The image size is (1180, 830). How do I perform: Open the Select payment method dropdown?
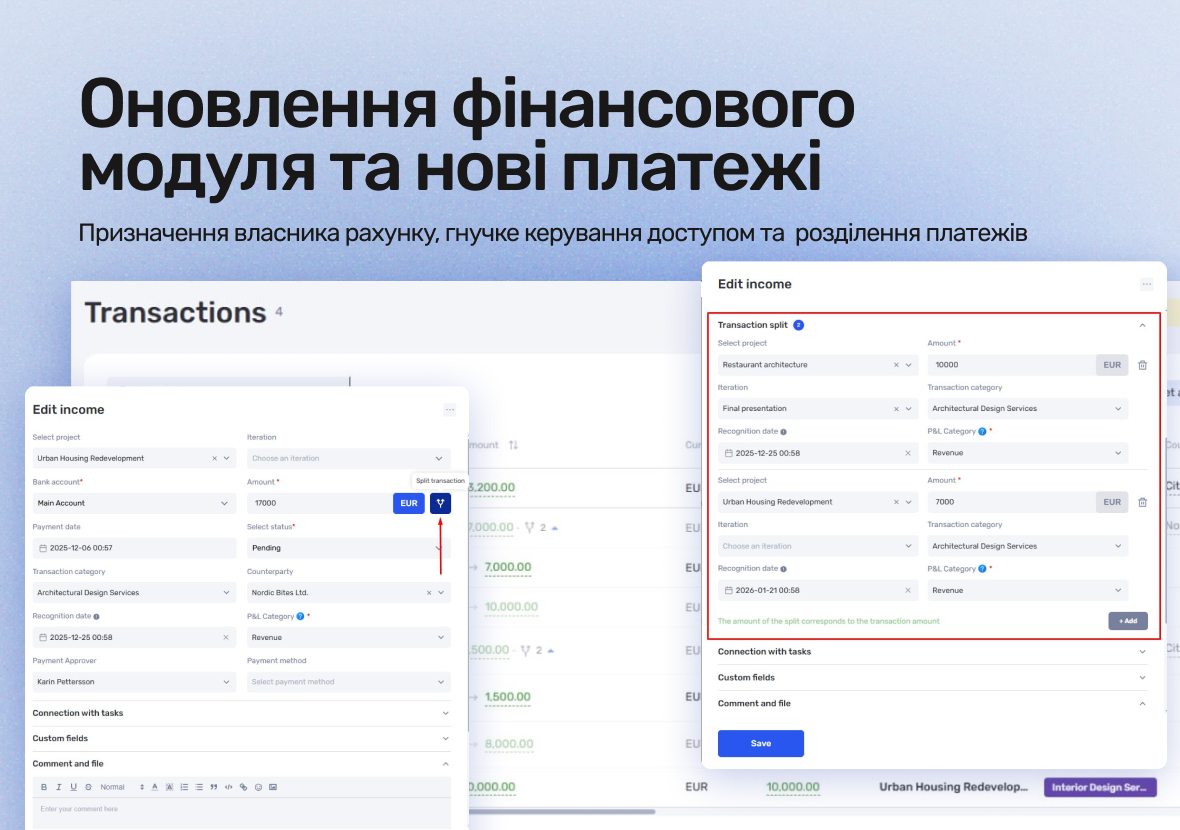coord(348,682)
